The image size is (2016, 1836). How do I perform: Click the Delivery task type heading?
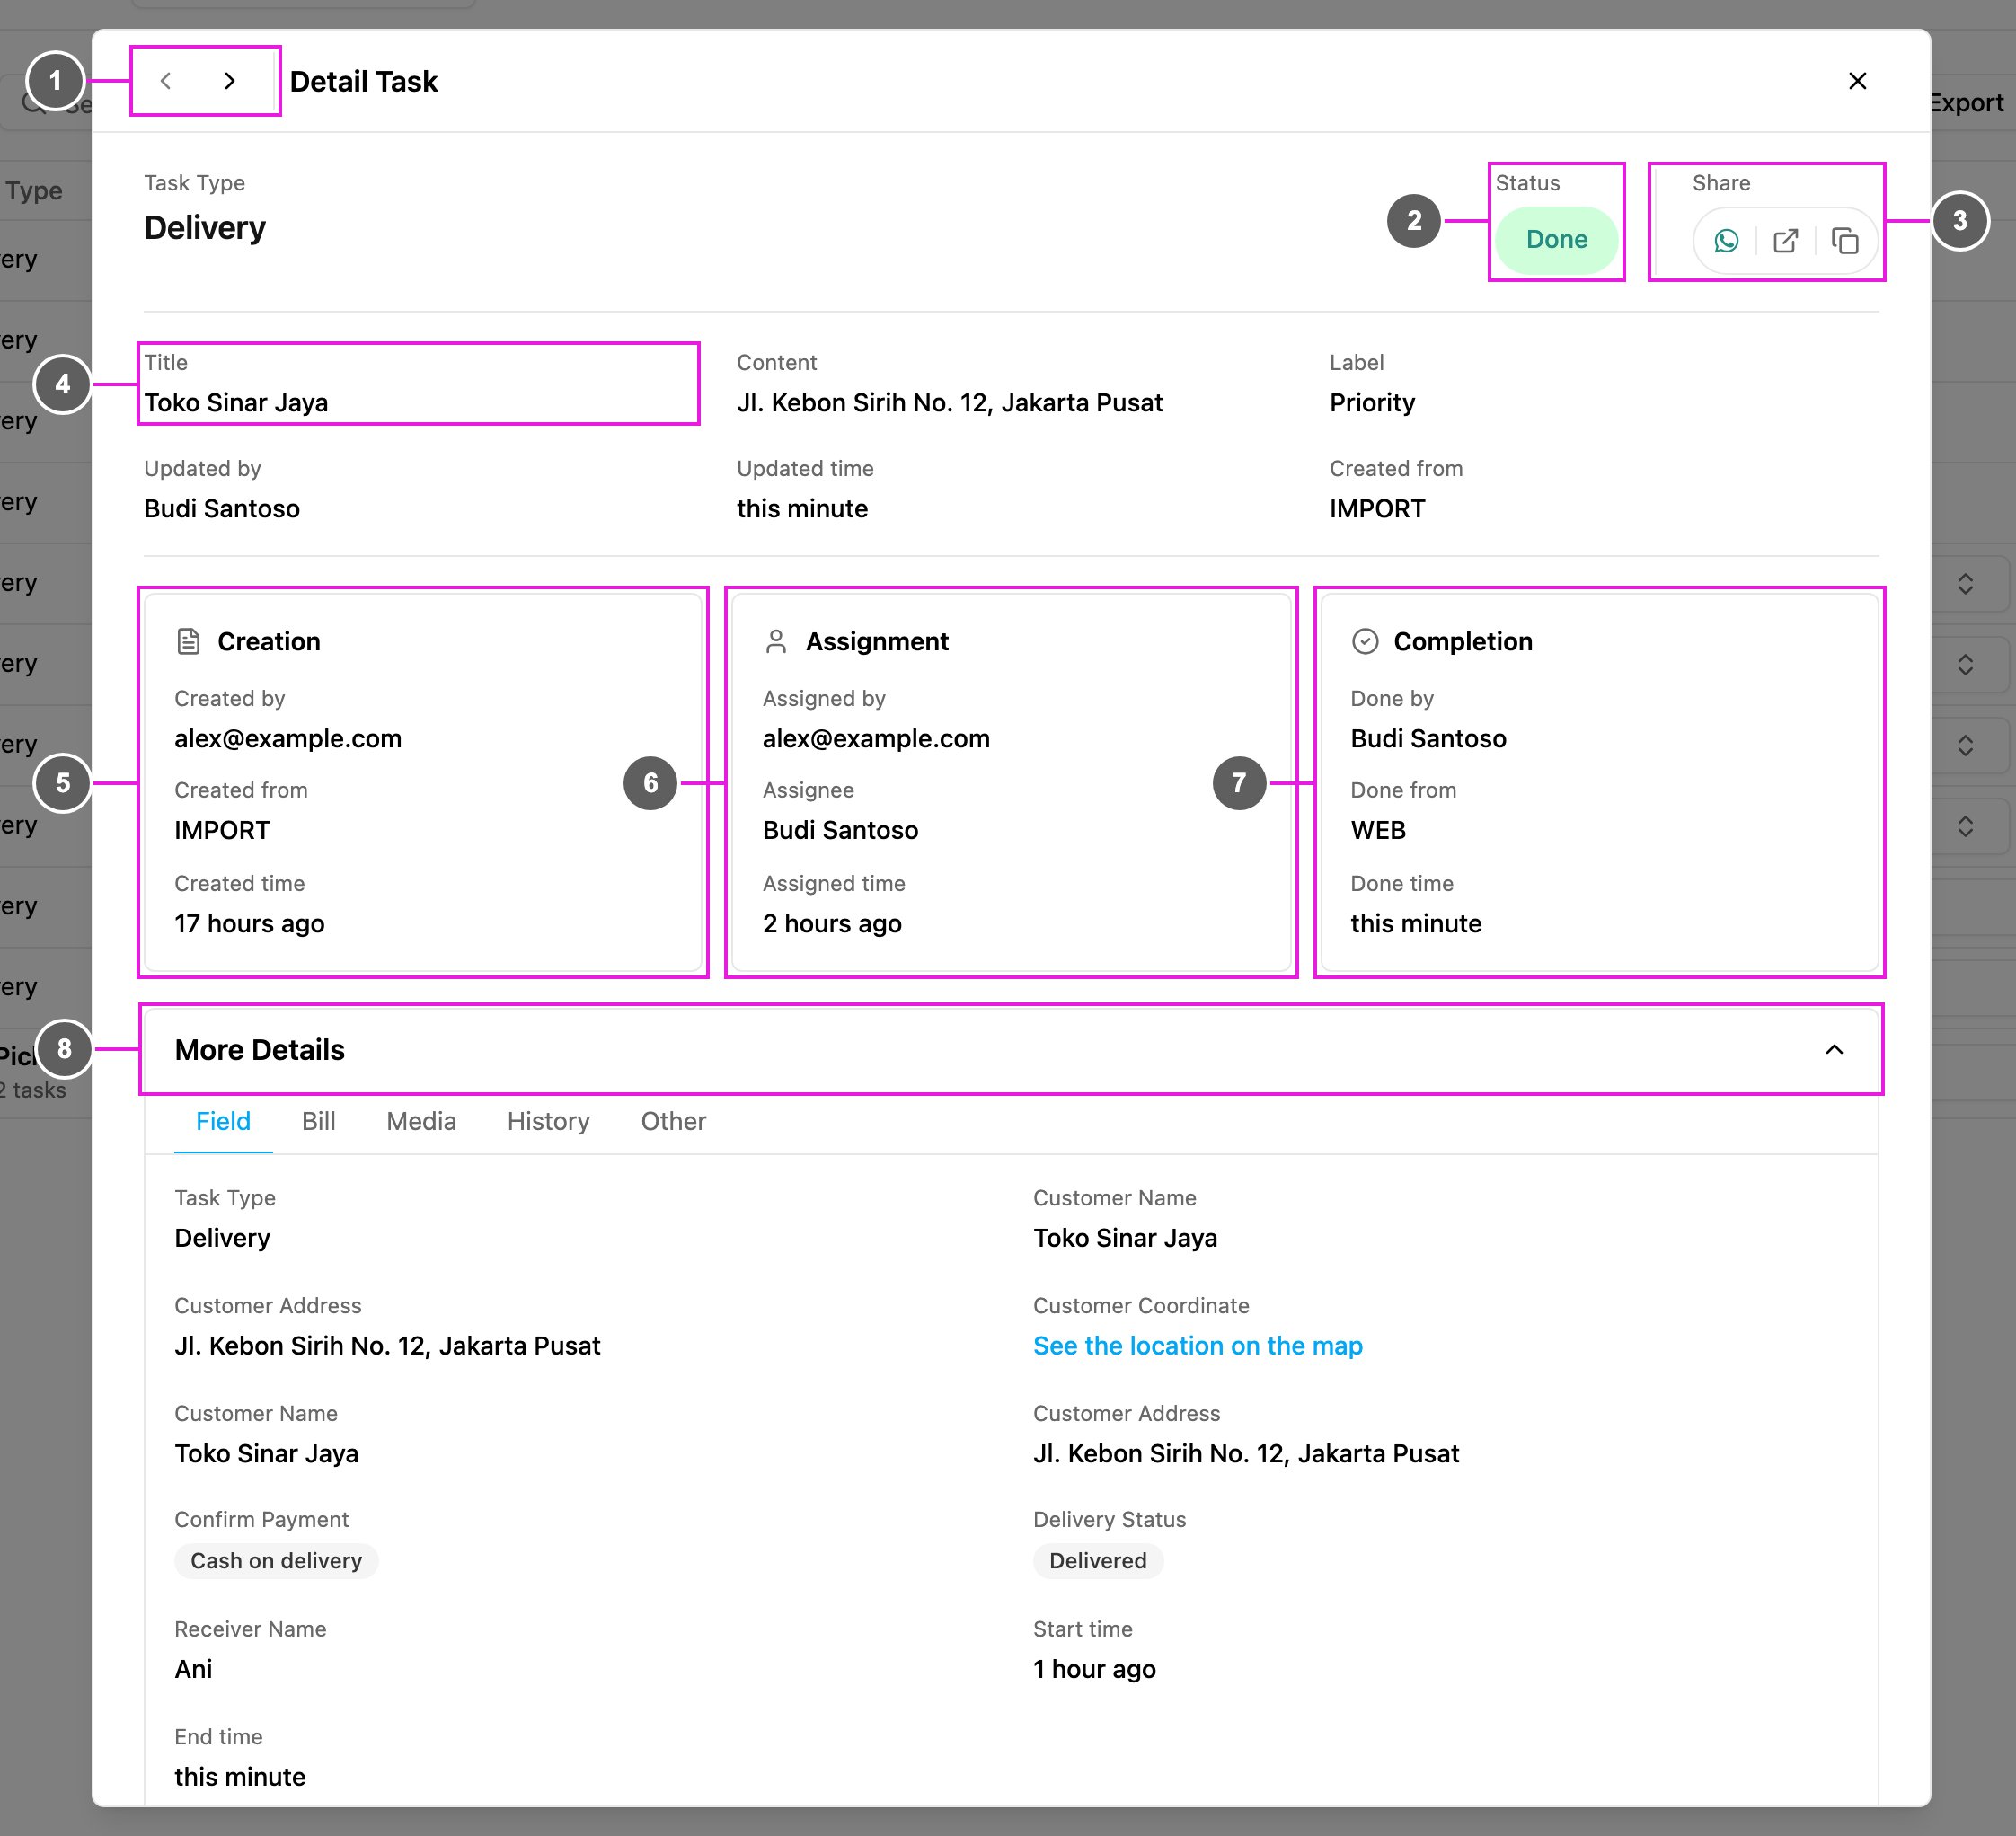205,228
